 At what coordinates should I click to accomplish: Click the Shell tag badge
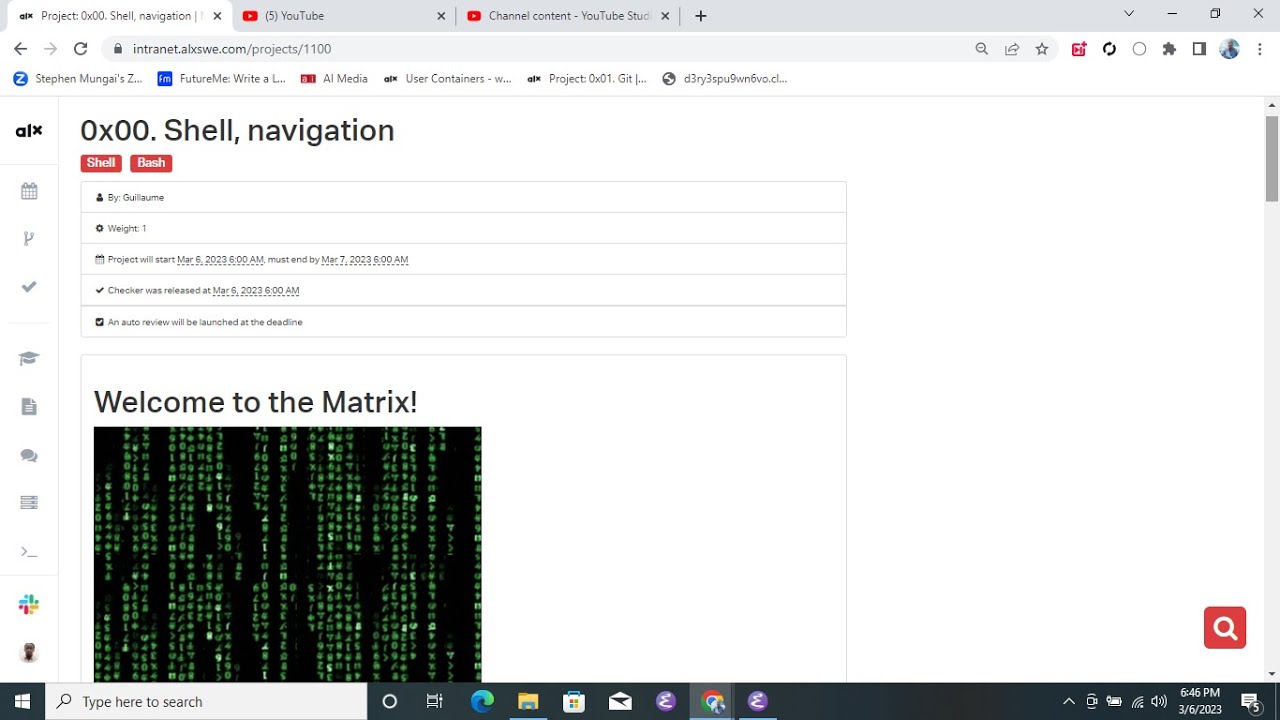tap(101, 163)
